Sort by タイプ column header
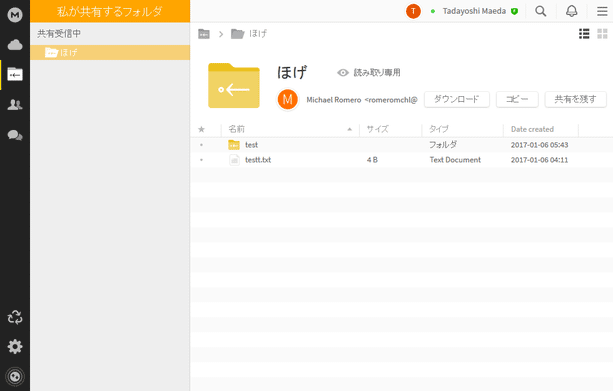 tap(439, 129)
